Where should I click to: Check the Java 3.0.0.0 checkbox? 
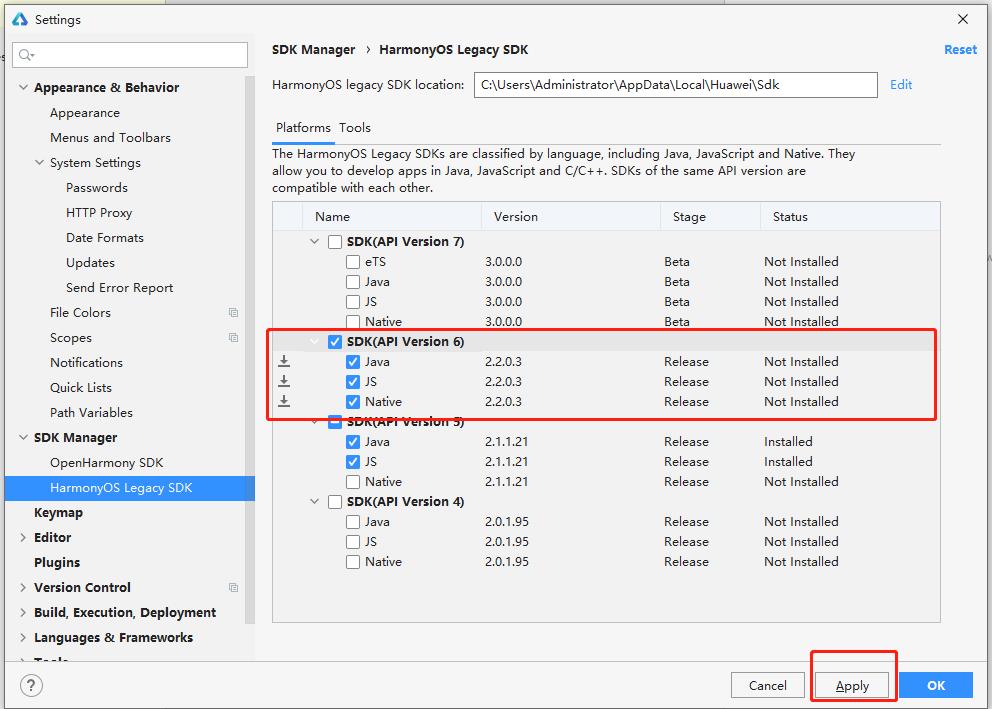coord(353,282)
